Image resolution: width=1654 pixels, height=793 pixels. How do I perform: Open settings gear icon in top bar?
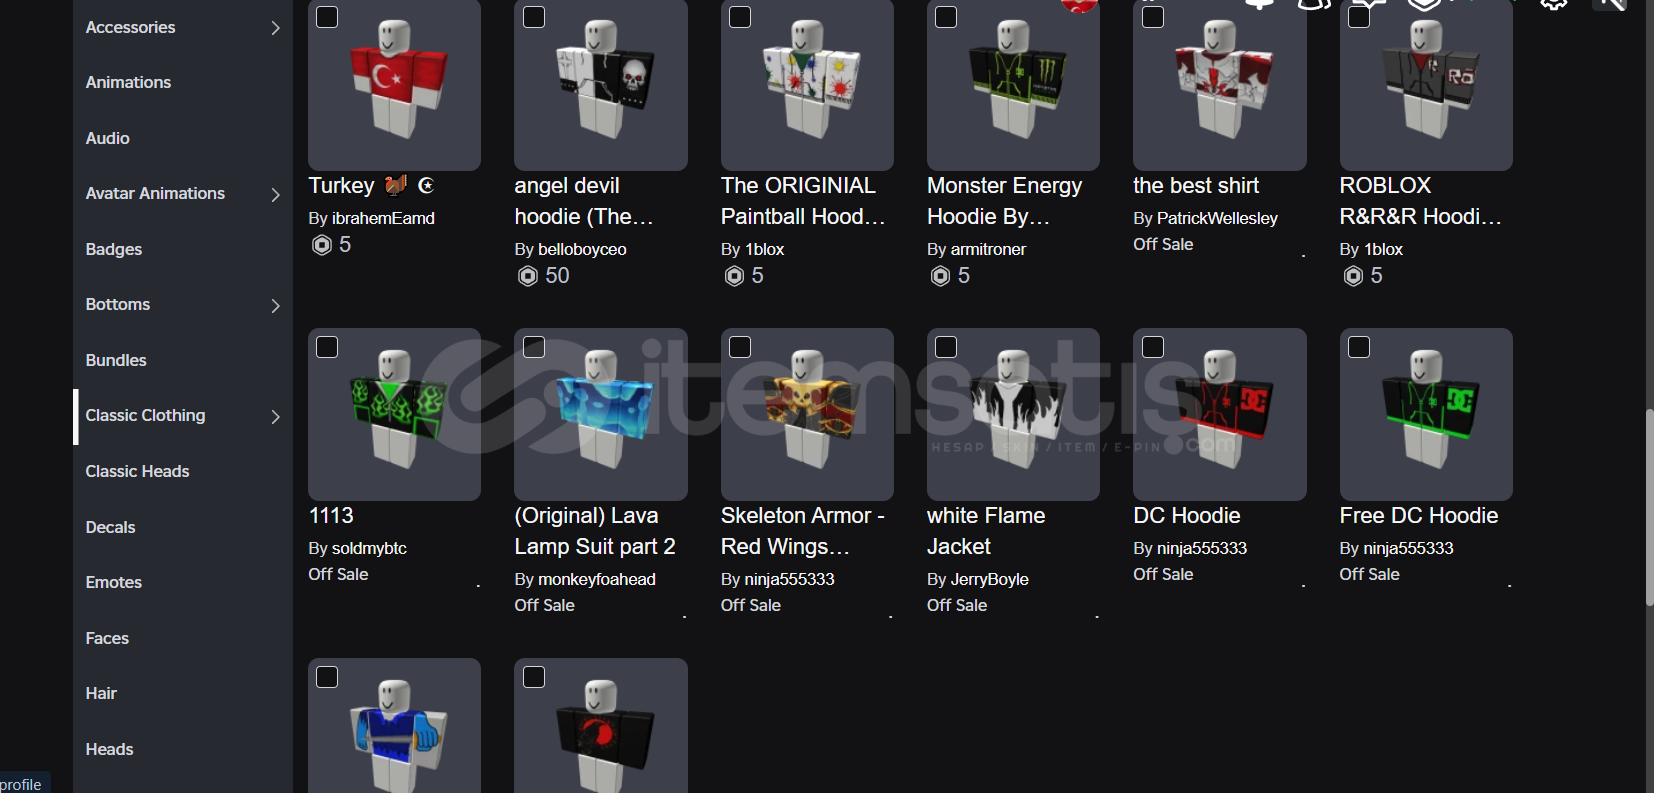(x=1553, y=4)
